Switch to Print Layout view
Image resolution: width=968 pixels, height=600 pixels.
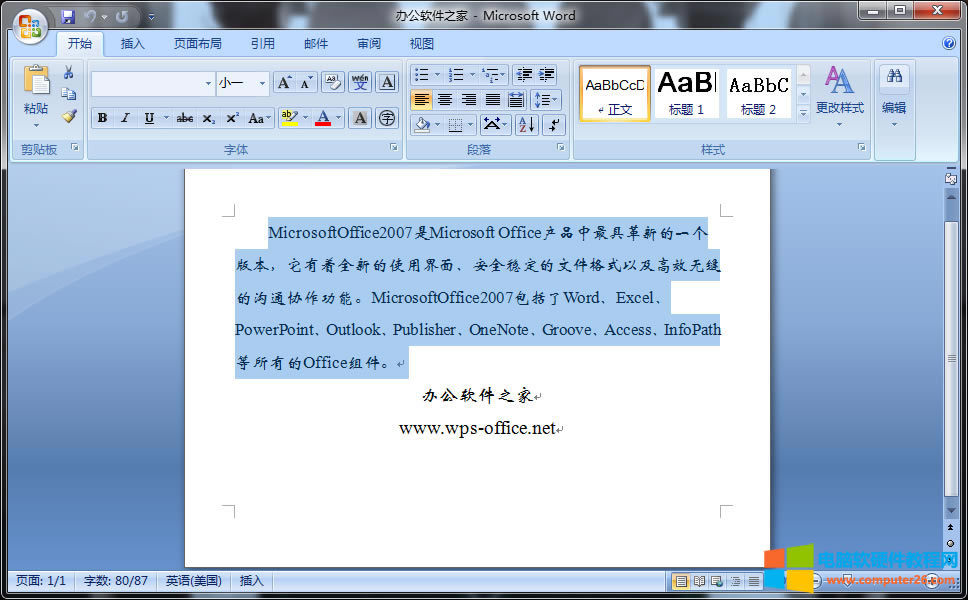pos(681,581)
